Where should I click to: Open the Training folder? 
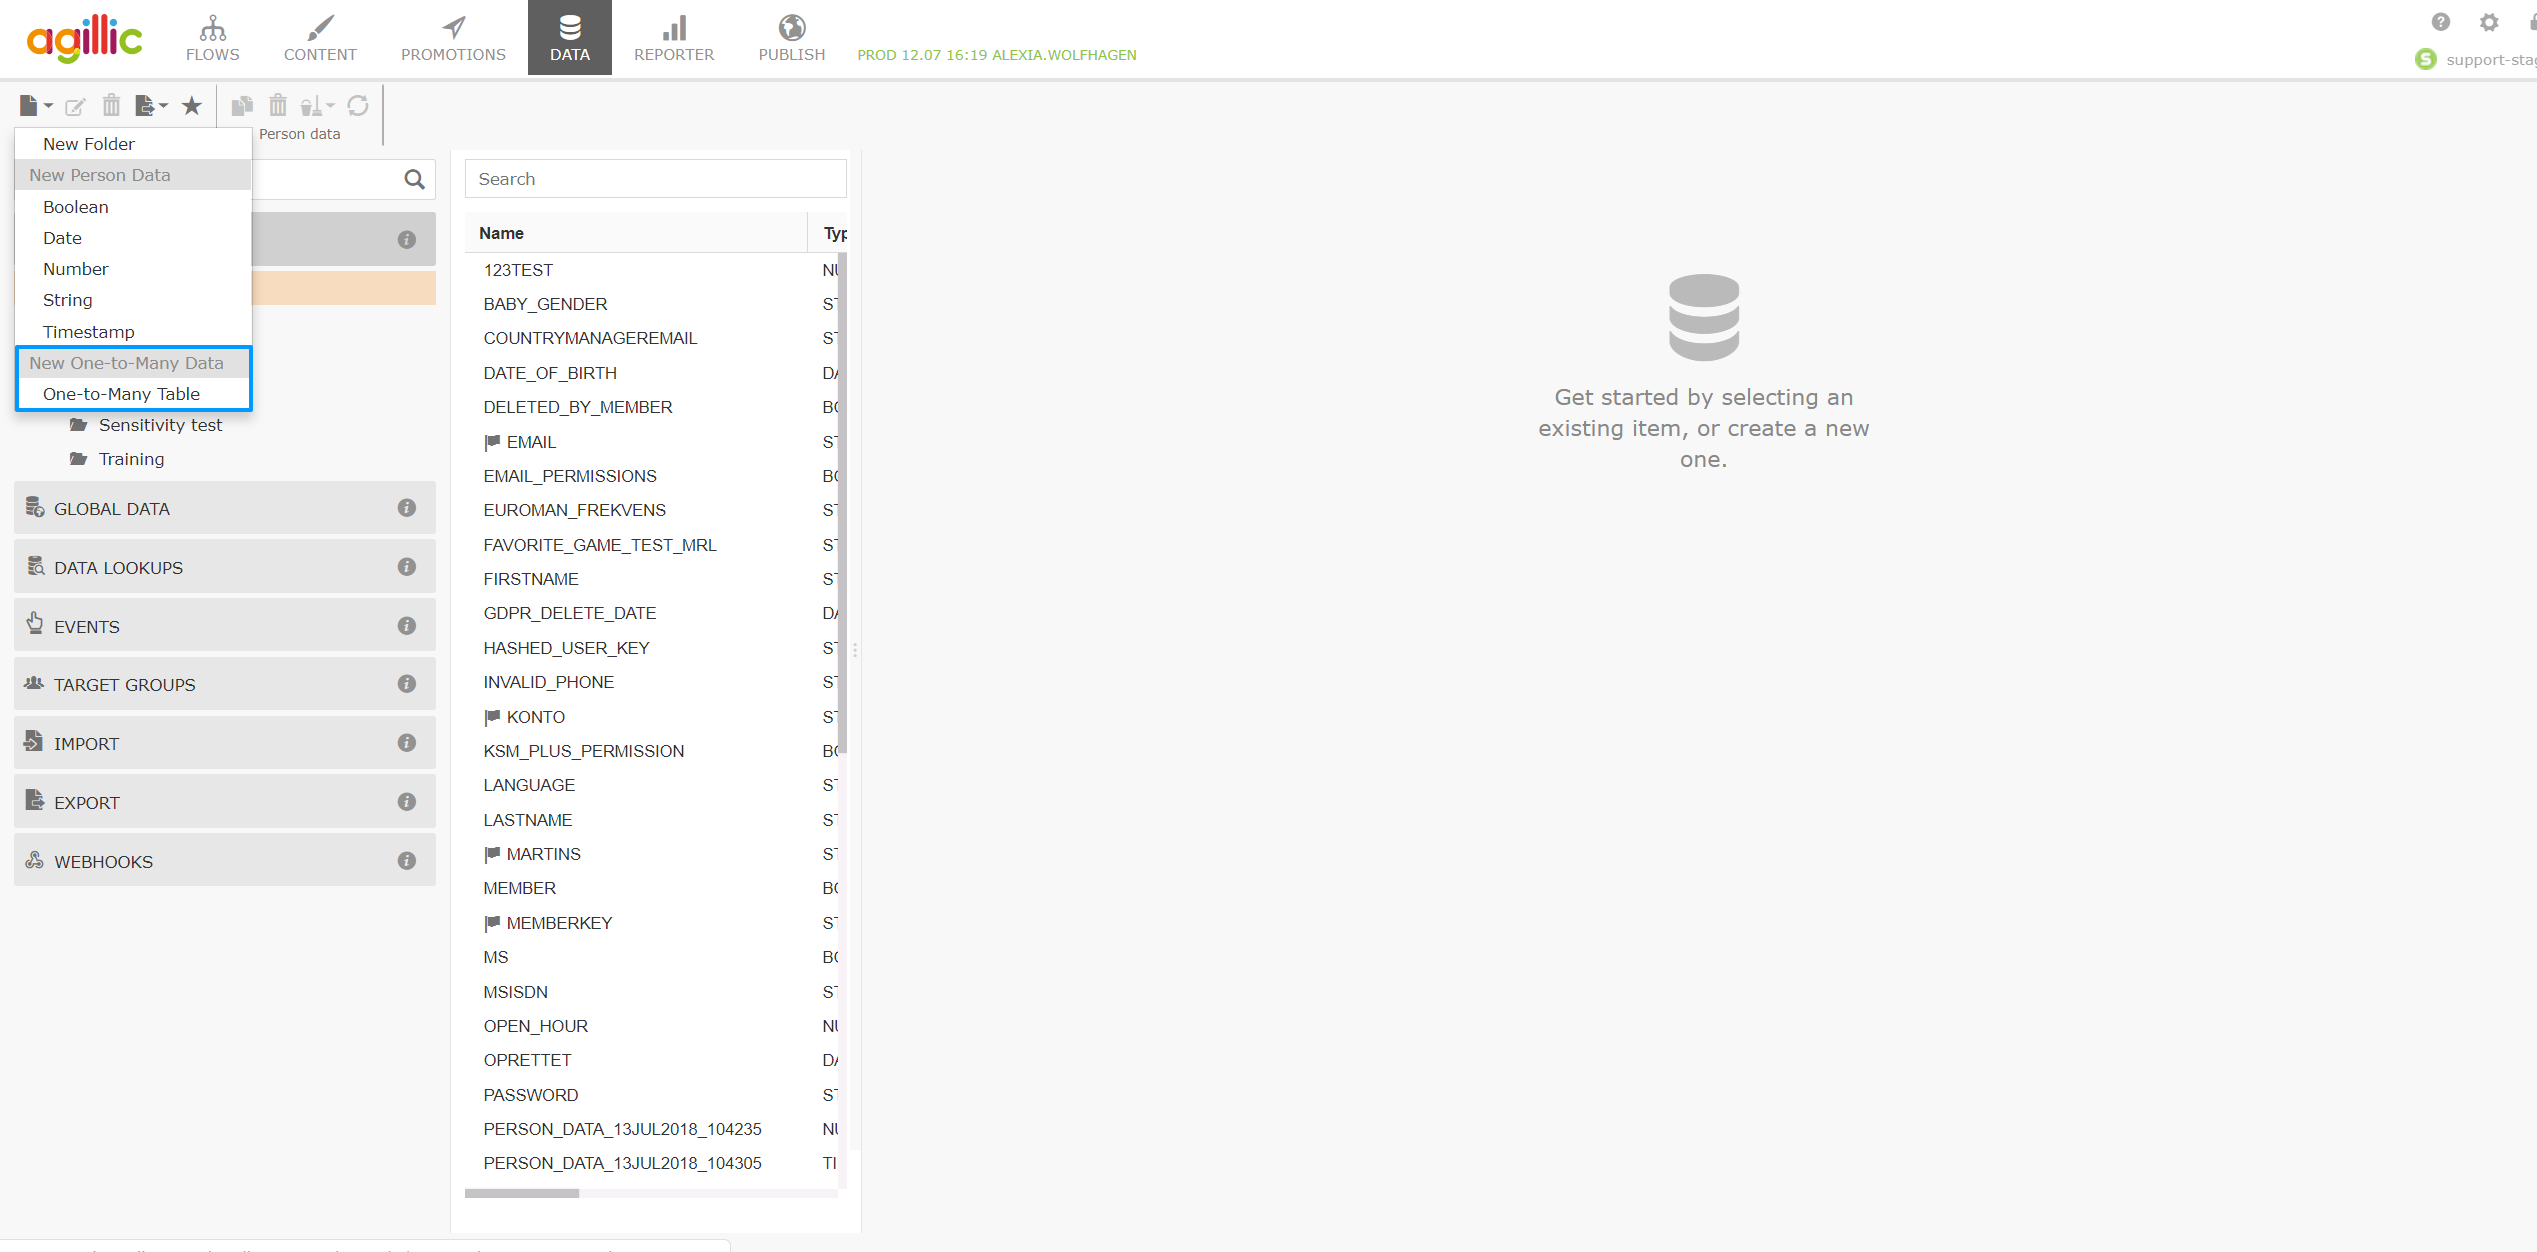tap(131, 459)
